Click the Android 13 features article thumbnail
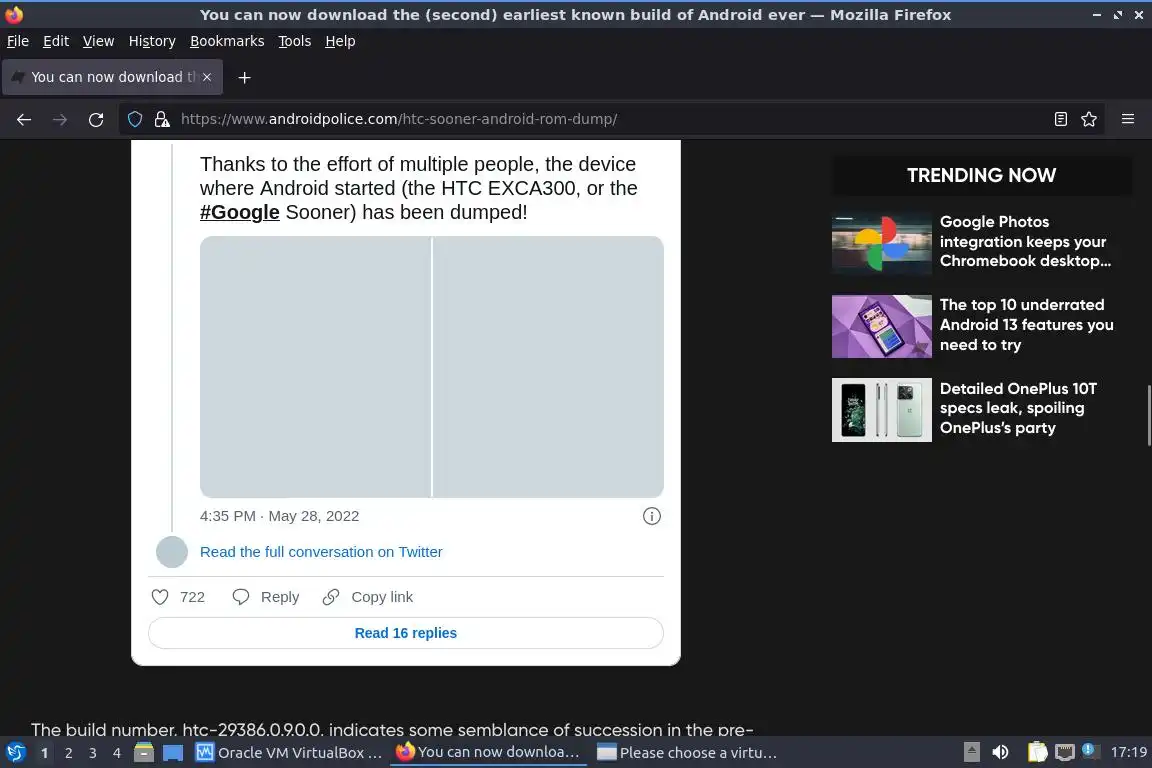Image resolution: width=1152 pixels, height=768 pixels. [882, 326]
